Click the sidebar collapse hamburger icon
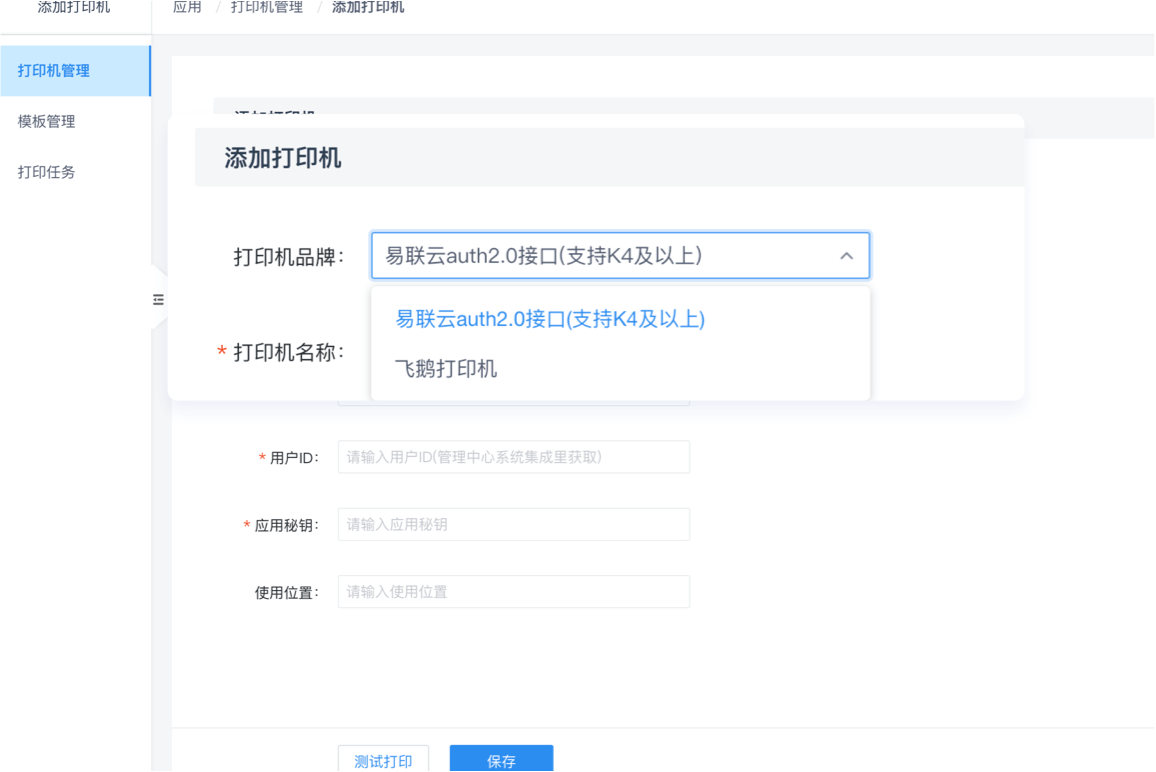 point(158,299)
